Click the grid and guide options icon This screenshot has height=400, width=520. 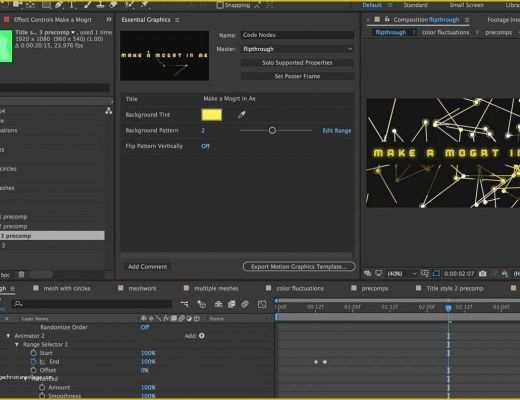point(425,274)
